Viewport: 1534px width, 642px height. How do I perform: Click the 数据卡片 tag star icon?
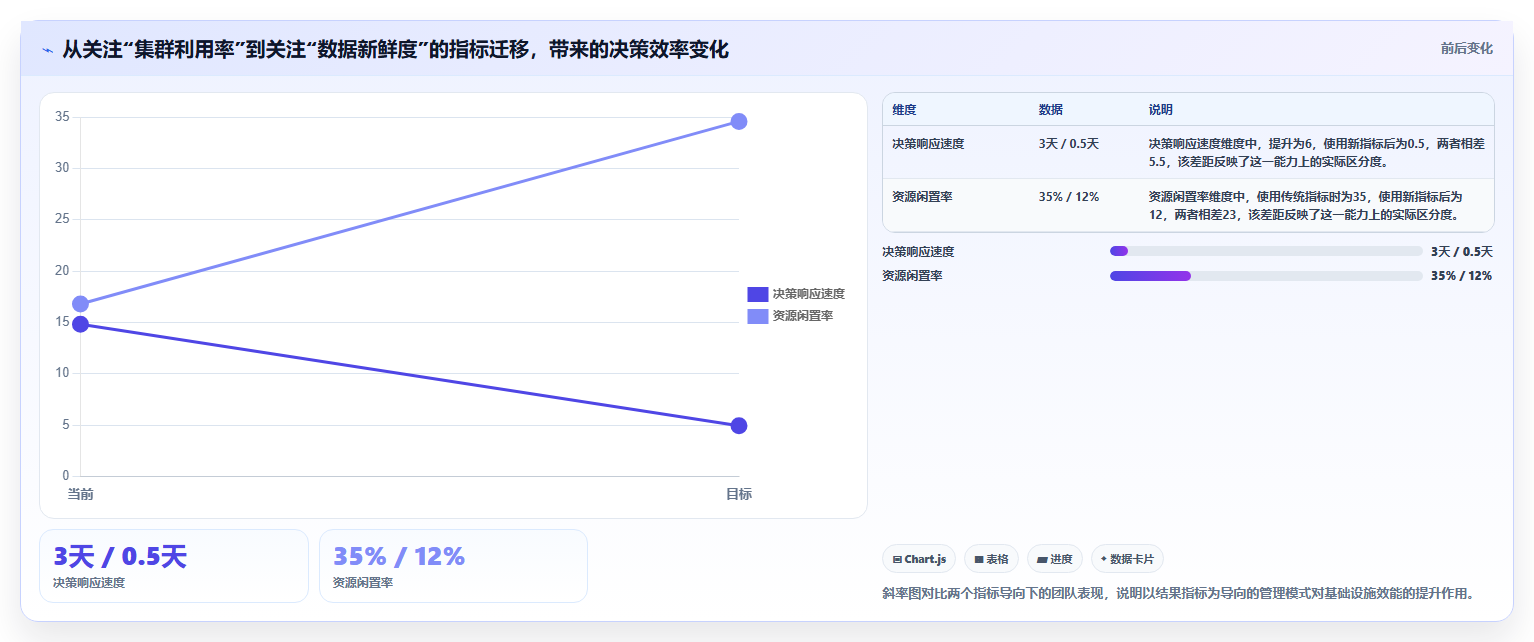(1104, 559)
